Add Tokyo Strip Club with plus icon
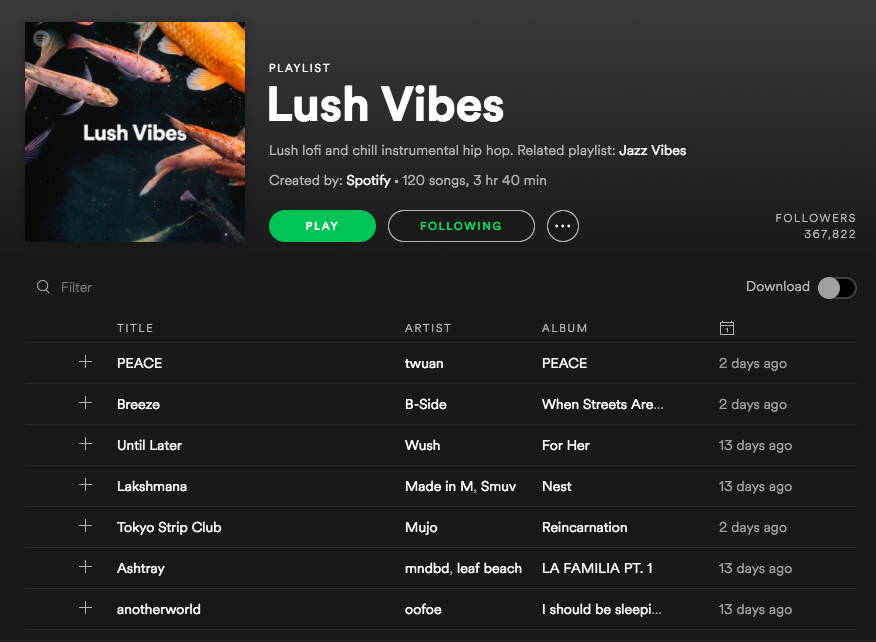876x642 pixels. click(x=85, y=526)
